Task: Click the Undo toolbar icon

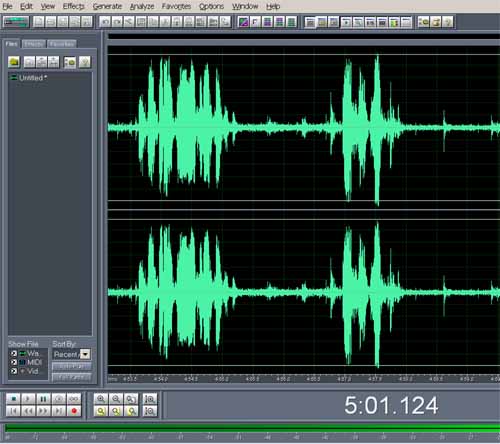Action: 105,22
